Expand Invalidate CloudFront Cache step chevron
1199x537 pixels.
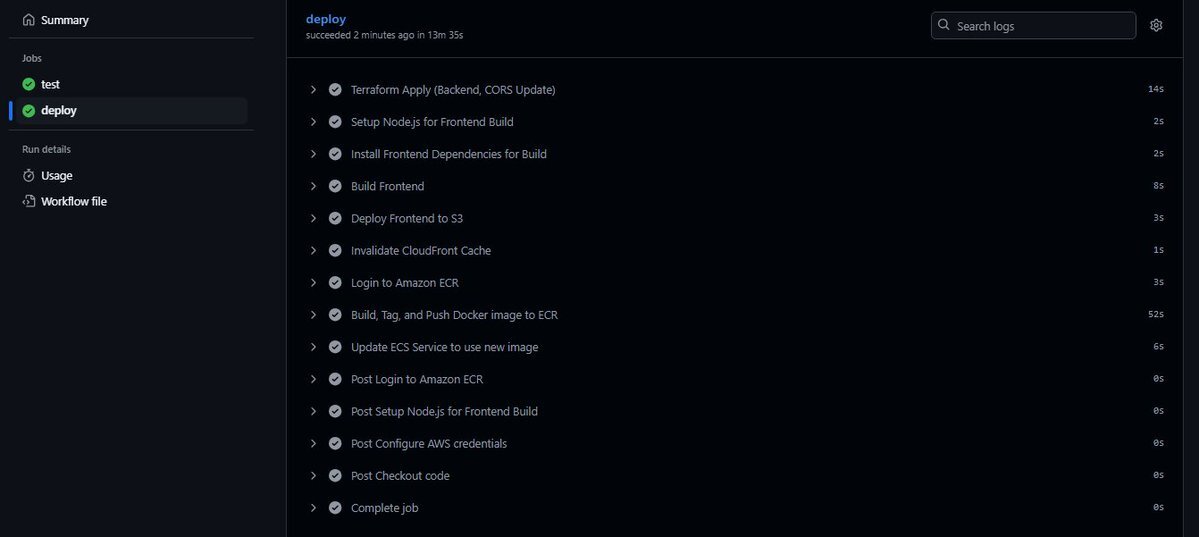(x=313, y=250)
